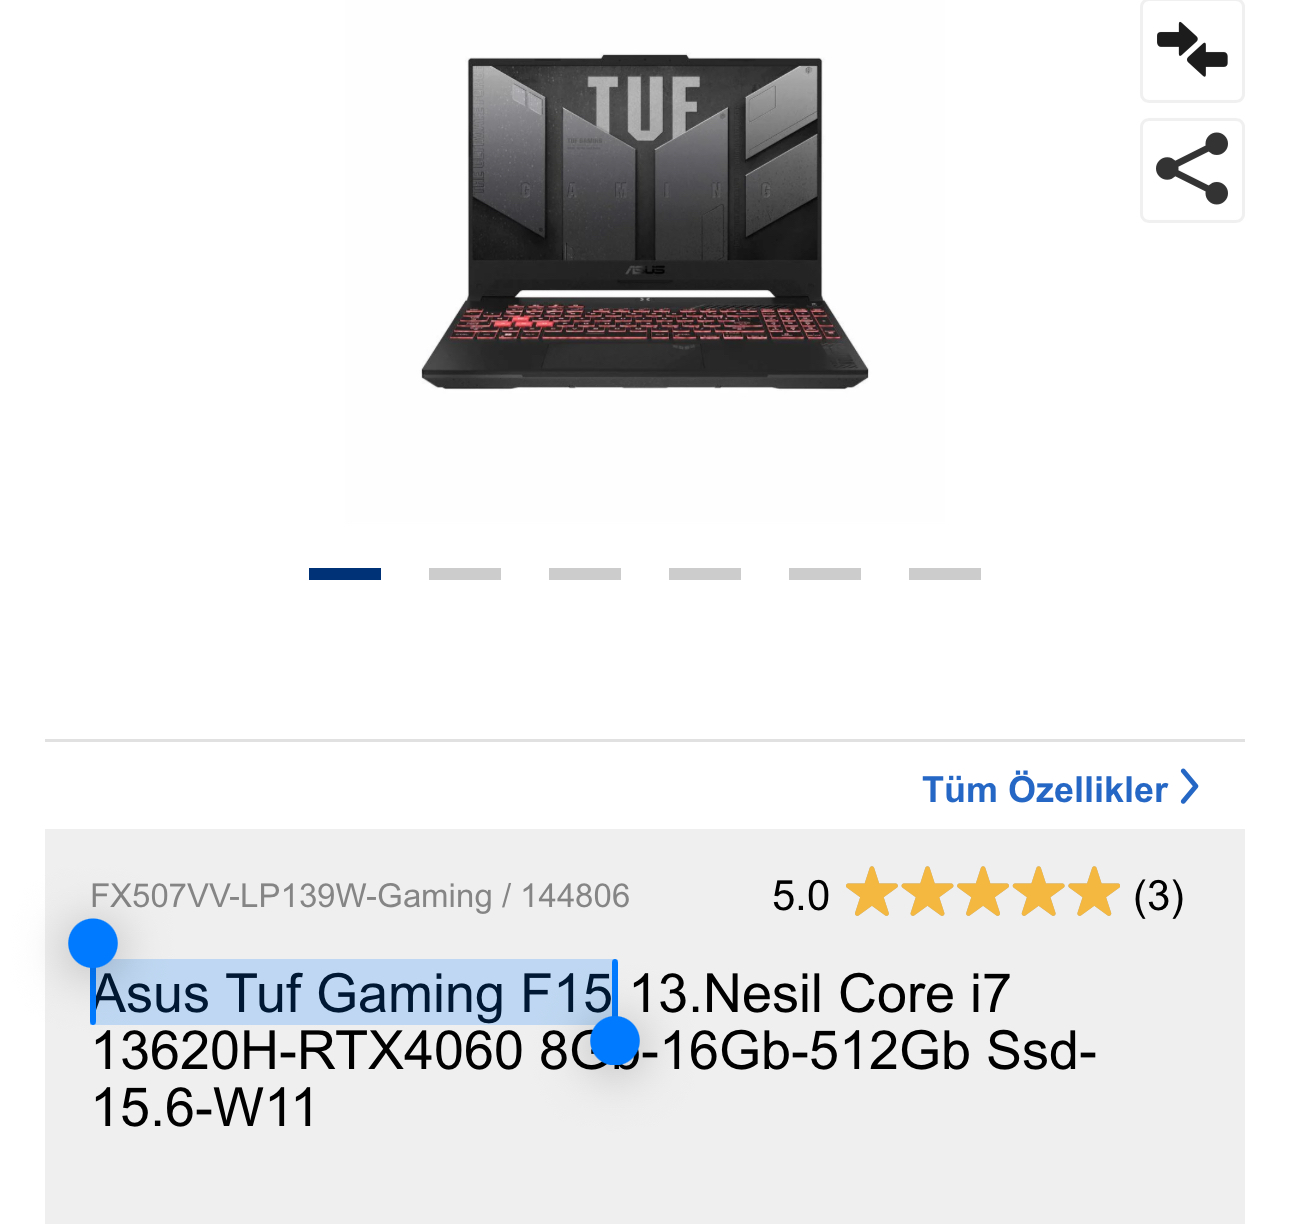Select the first active carousel indicator

(345, 574)
